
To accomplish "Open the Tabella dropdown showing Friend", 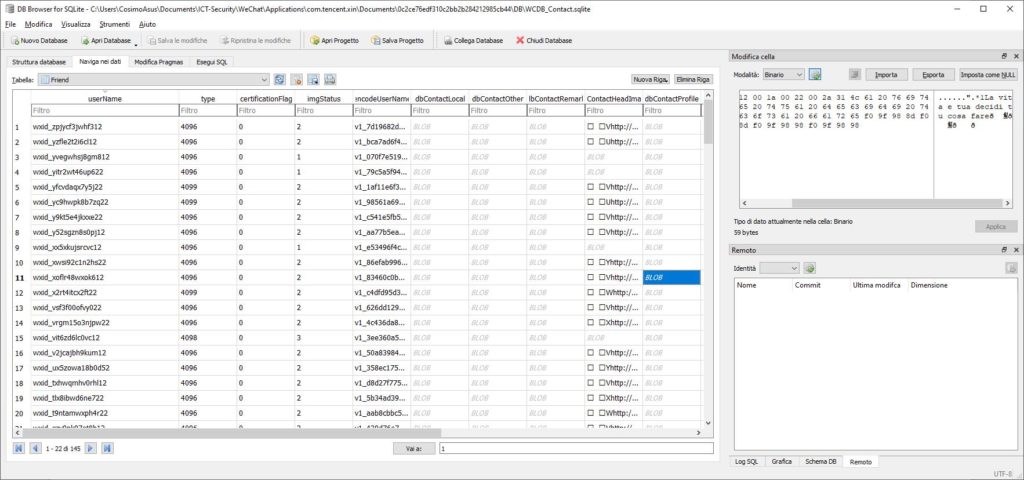I will 153,80.
